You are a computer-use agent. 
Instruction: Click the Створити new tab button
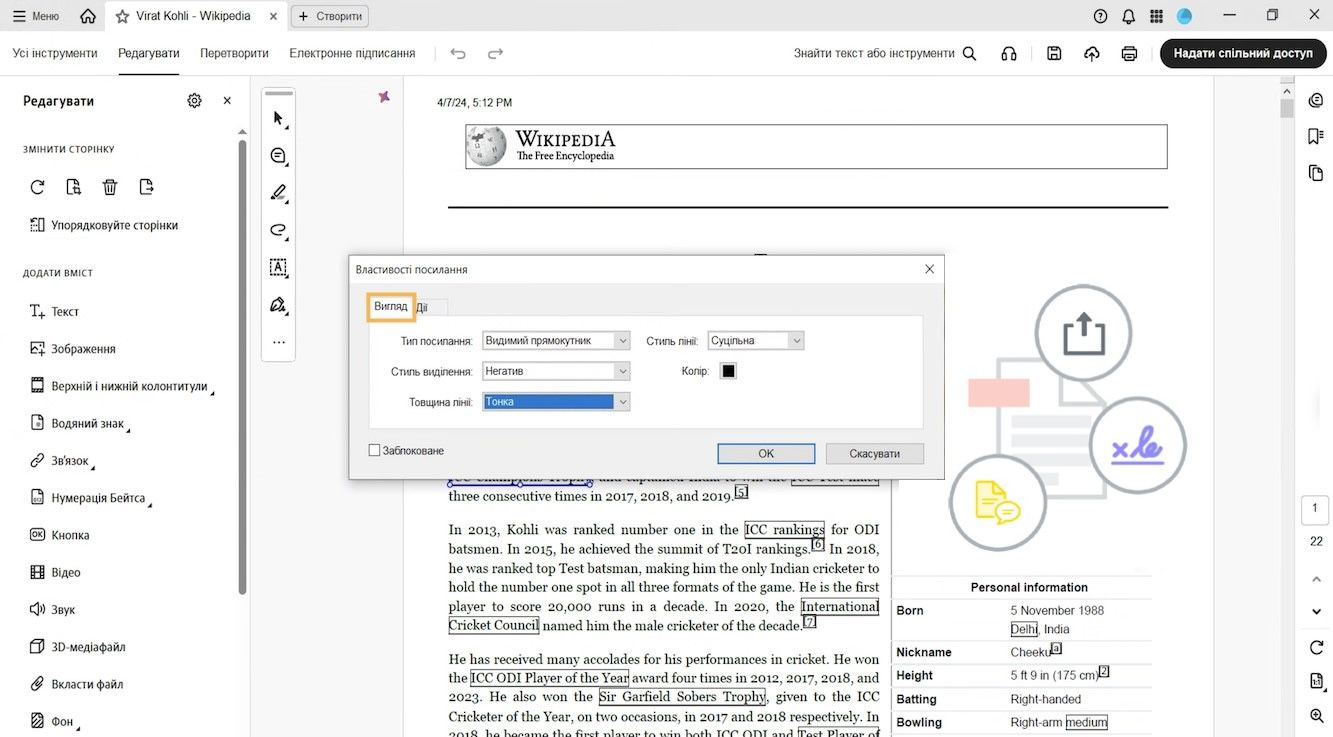pos(330,16)
